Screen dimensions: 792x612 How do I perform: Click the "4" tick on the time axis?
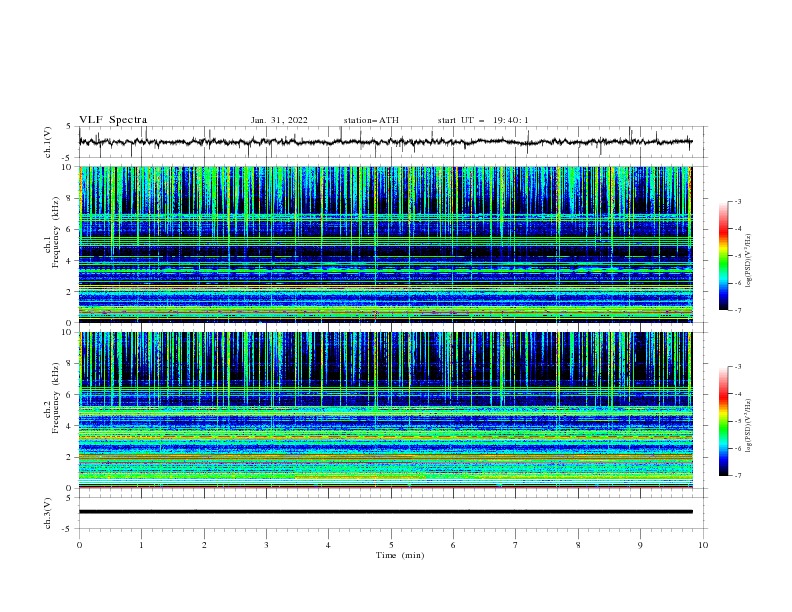tap(328, 545)
